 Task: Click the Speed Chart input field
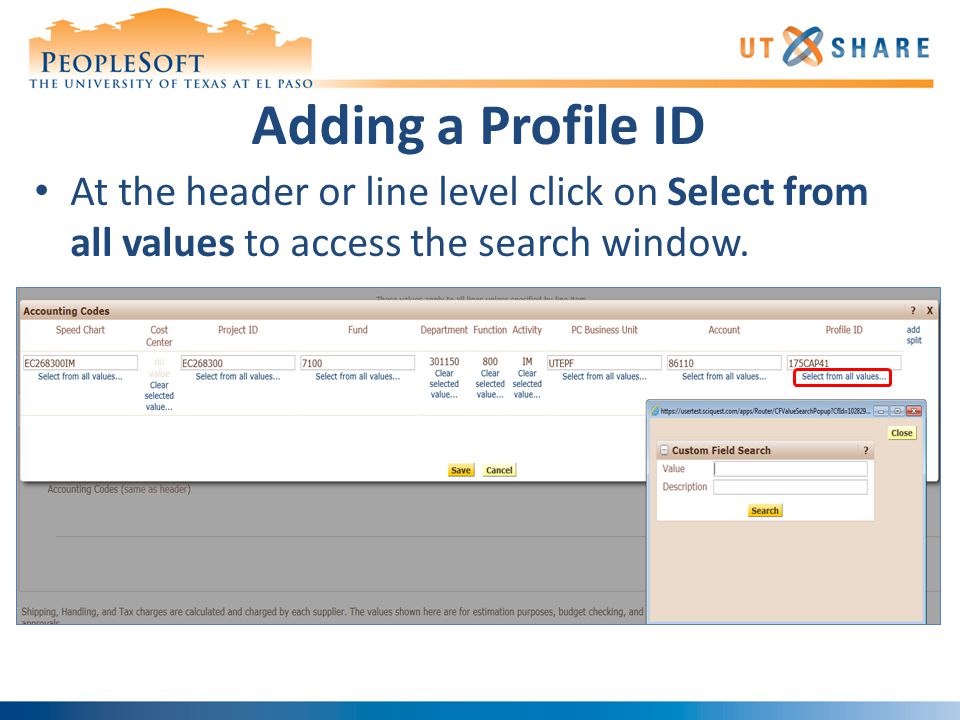click(80, 362)
